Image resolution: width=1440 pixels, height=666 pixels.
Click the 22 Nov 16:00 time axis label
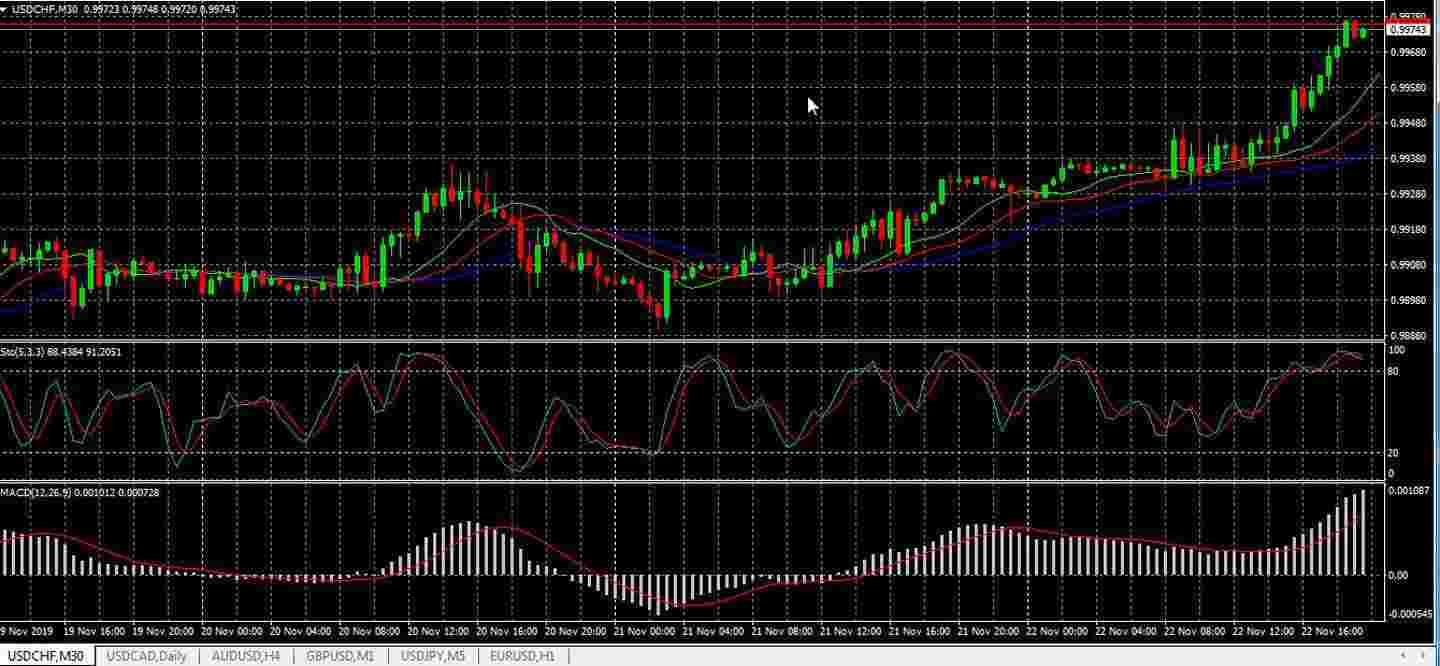click(x=1333, y=632)
